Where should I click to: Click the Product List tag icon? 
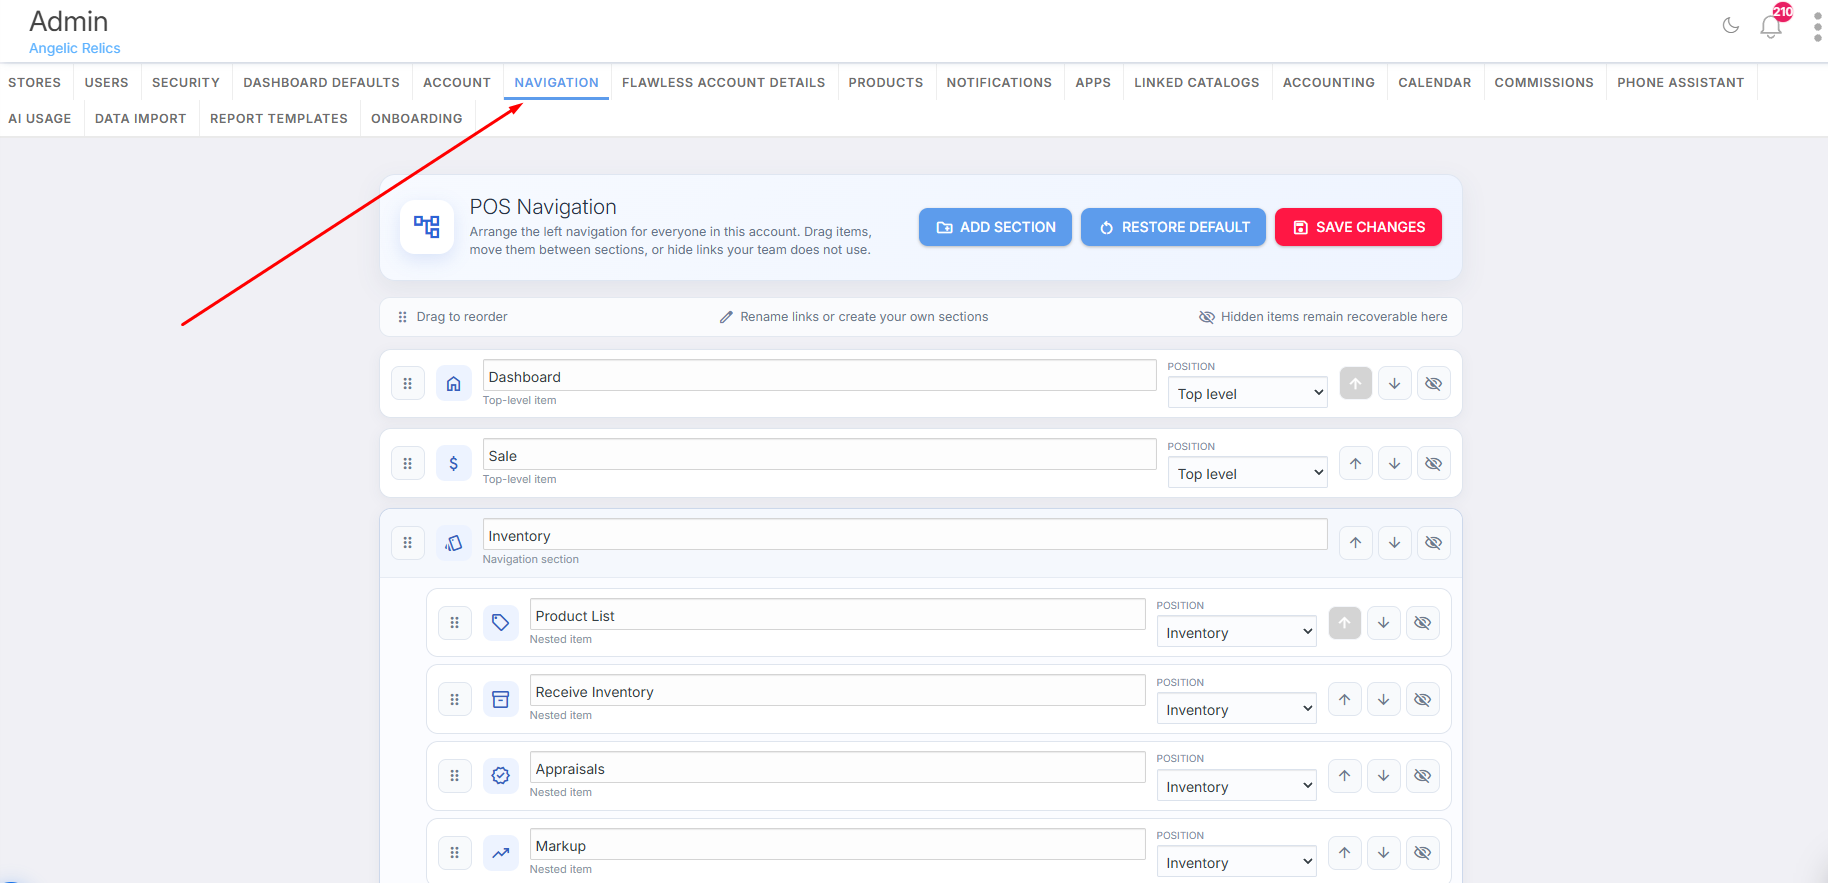click(x=501, y=623)
